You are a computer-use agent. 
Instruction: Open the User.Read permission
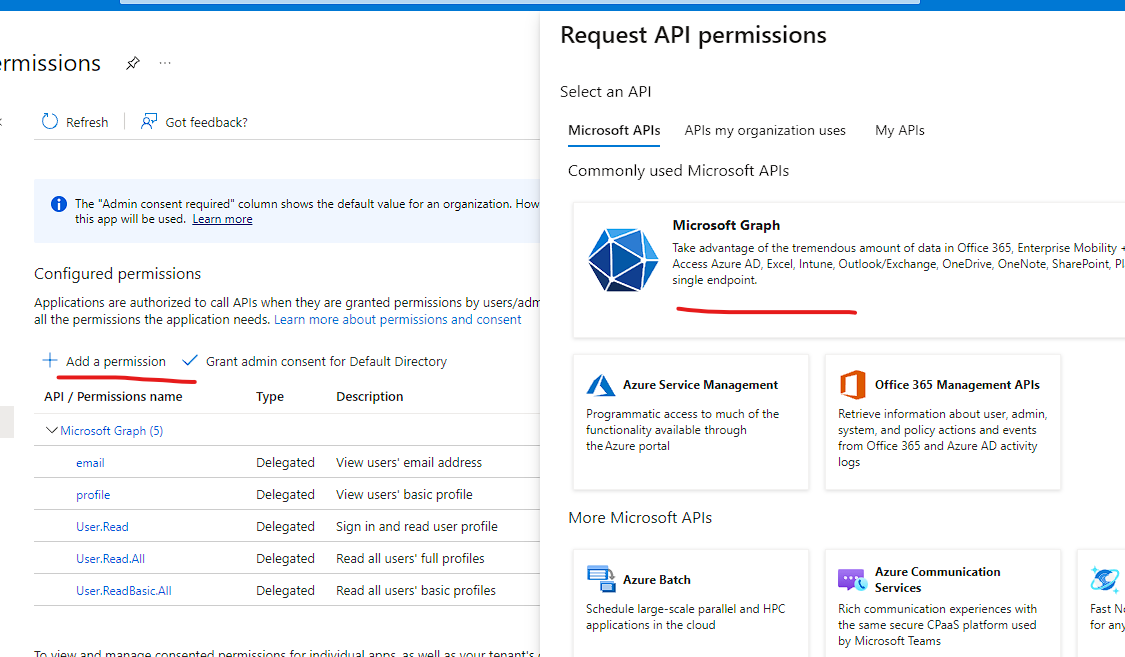coord(103,527)
